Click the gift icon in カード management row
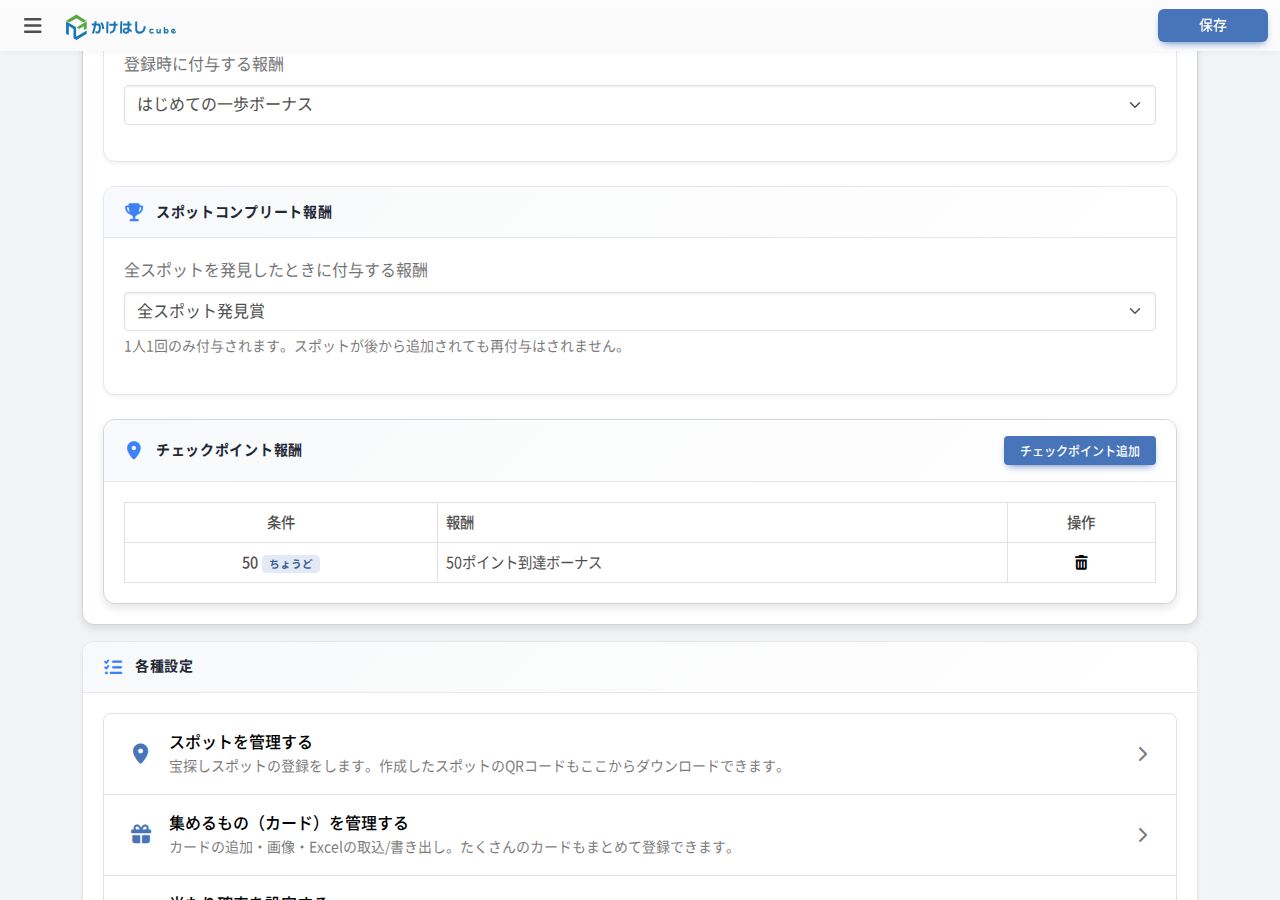This screenshot has height=900, width=1280. (x=141, y=834)
